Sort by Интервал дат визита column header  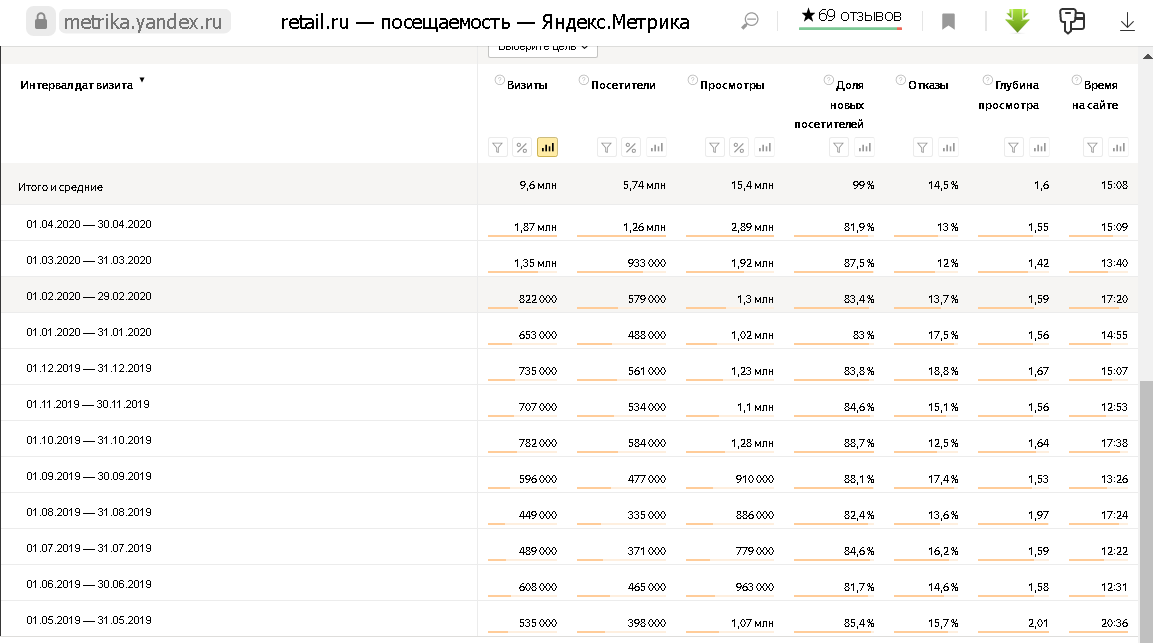pyautogui.click(x=76, y=85)
